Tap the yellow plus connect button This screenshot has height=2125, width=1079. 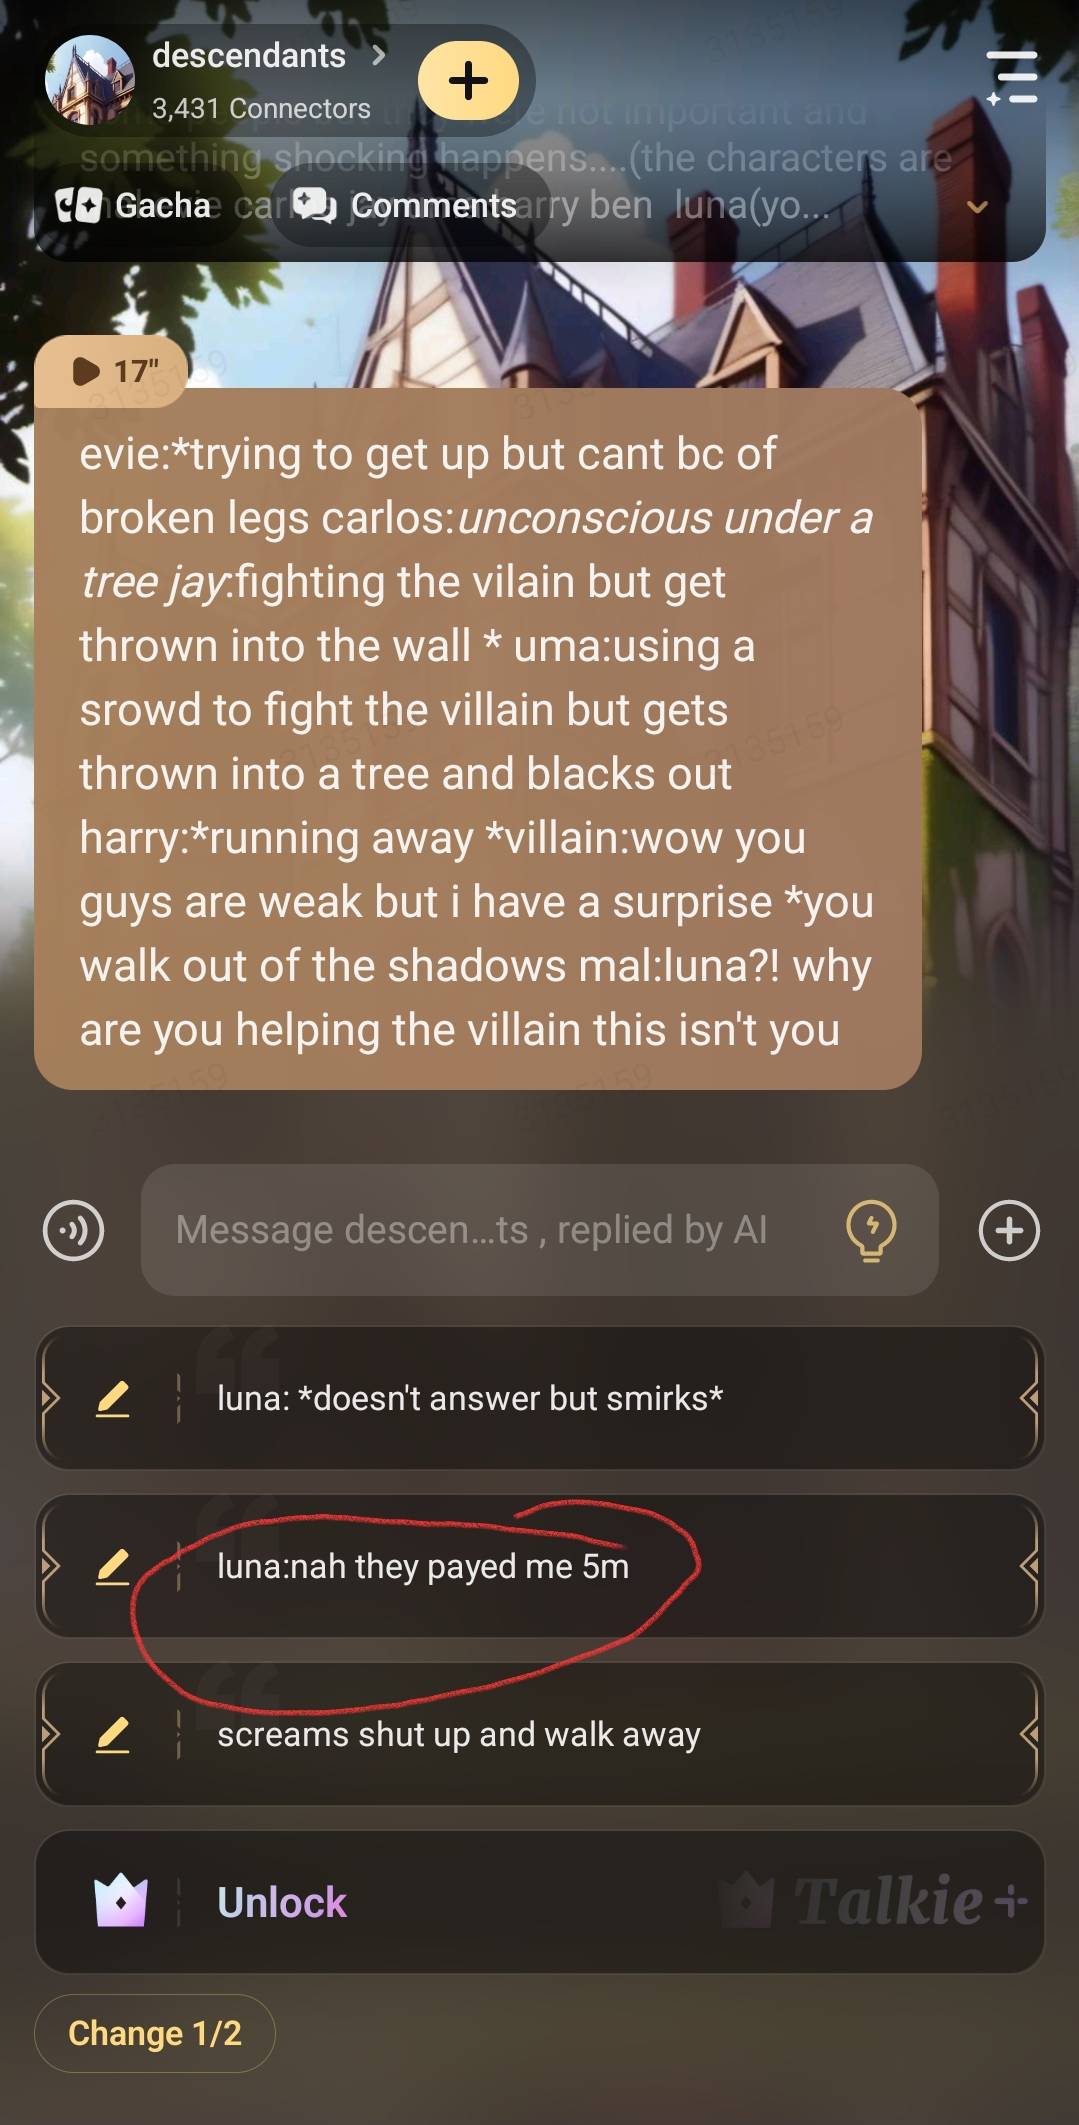pyautogui.click(x=468, y=80)
